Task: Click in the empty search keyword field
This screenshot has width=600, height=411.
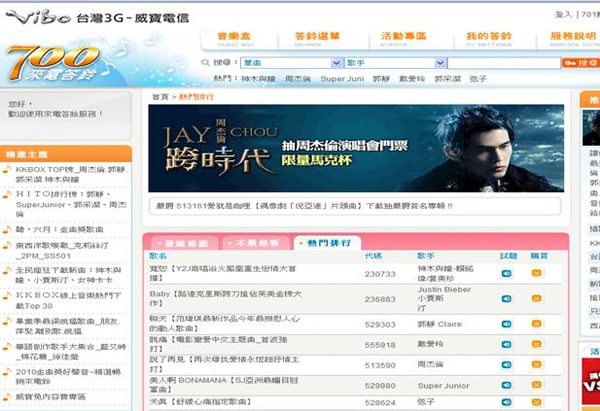Action: [x=504, y=63]
